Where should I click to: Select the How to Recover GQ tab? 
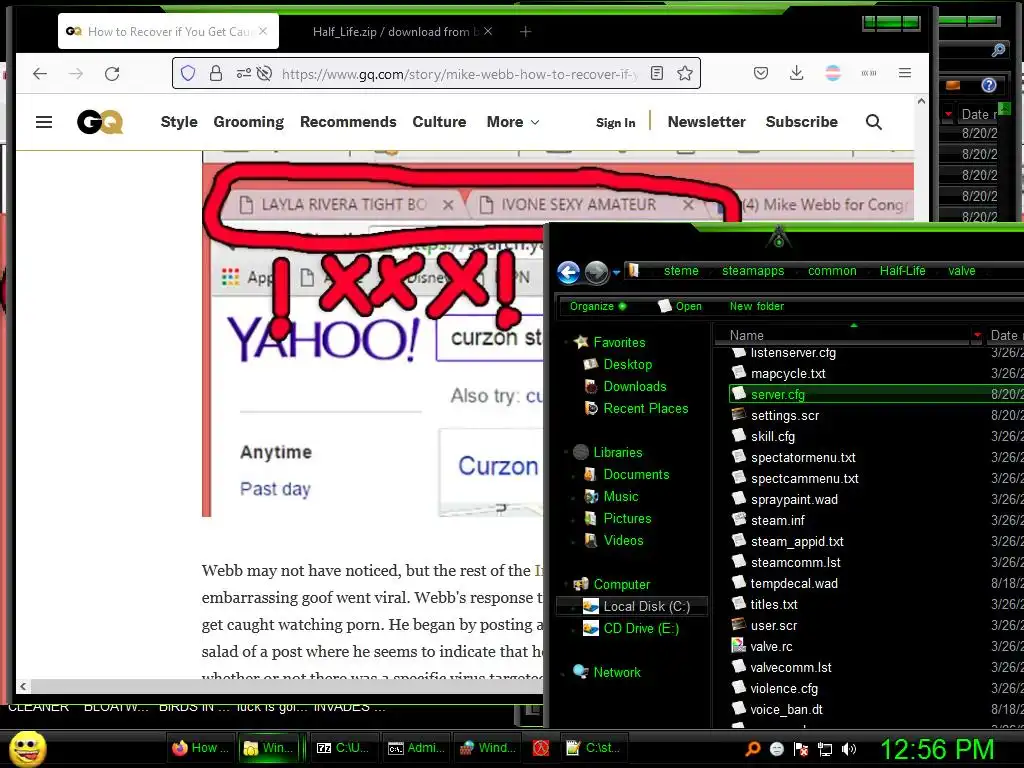coord(168,31)
